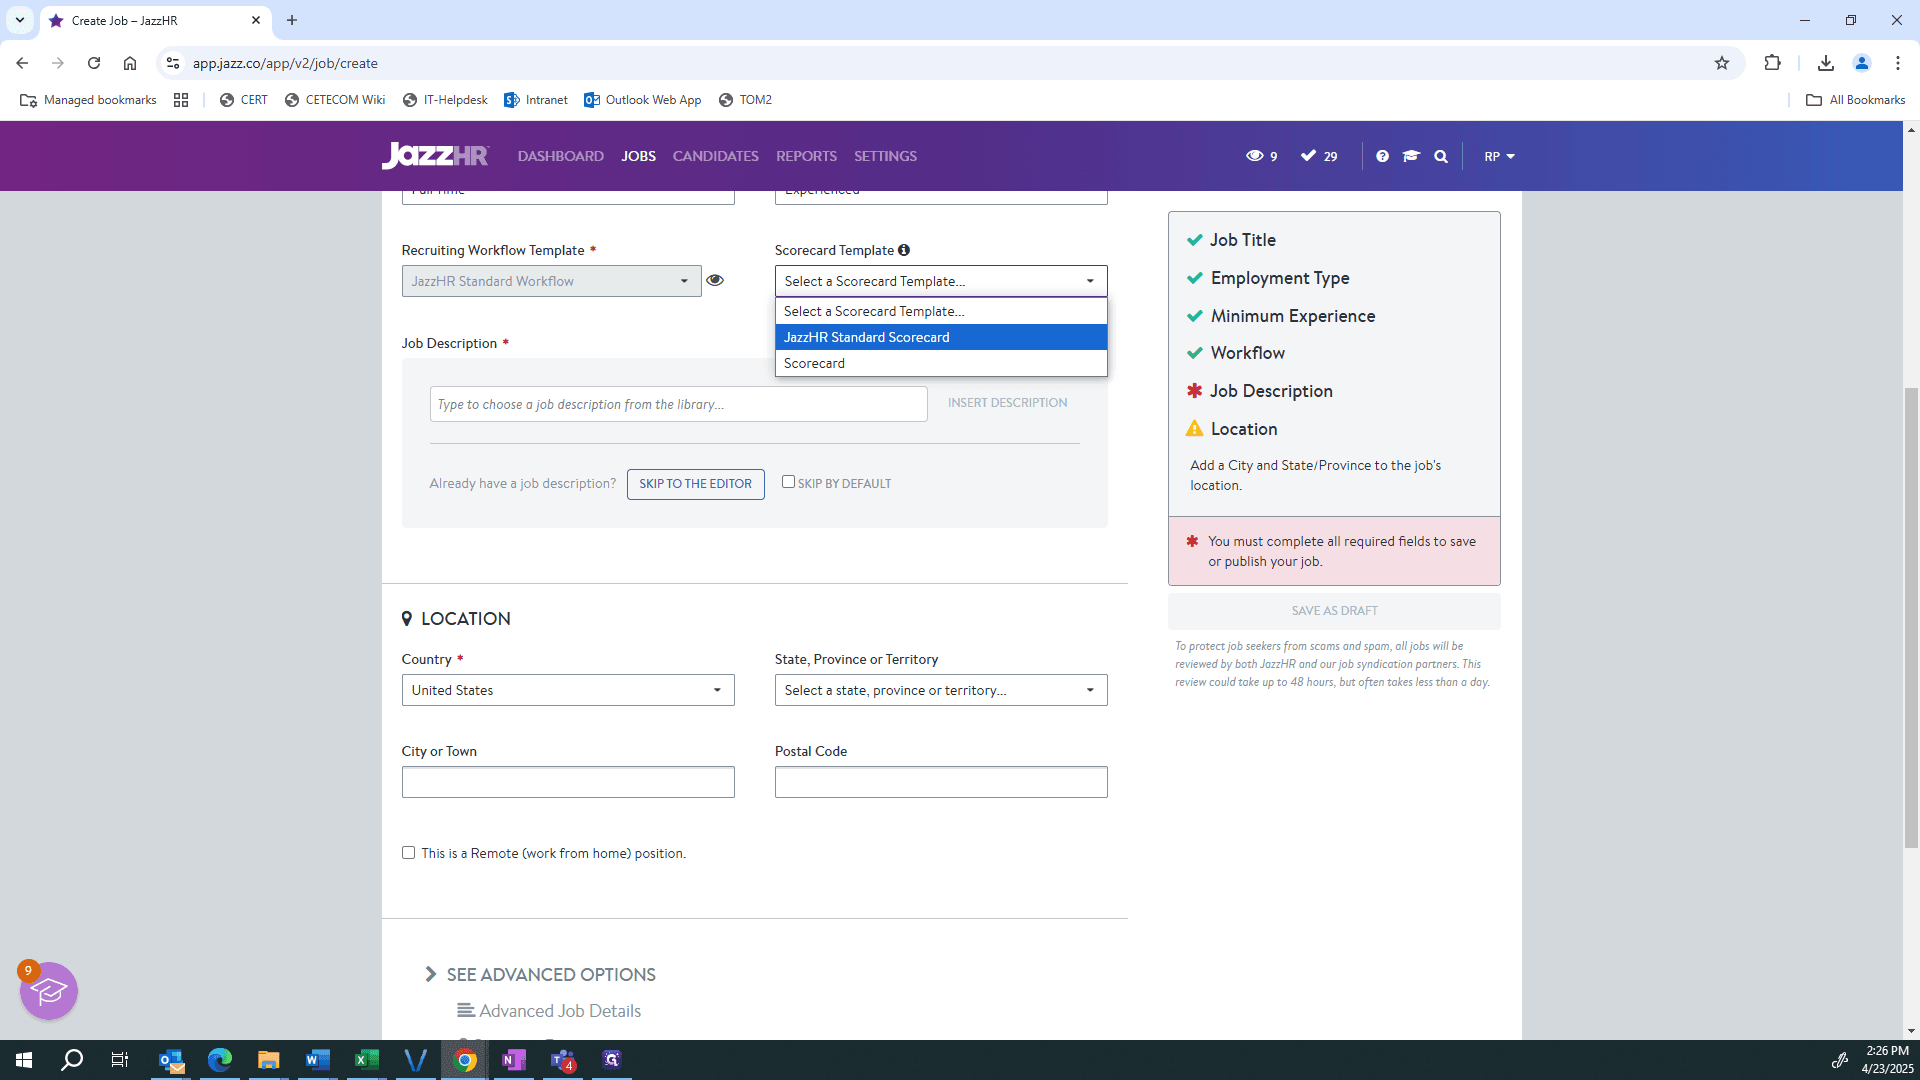Click the JazzHR logo
1920x1080 pixels.
coord(435,156)
